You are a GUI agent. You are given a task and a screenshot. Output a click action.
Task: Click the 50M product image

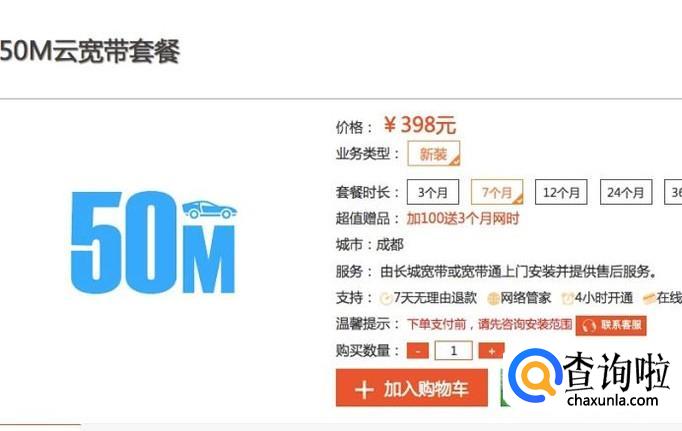(154, 243)
